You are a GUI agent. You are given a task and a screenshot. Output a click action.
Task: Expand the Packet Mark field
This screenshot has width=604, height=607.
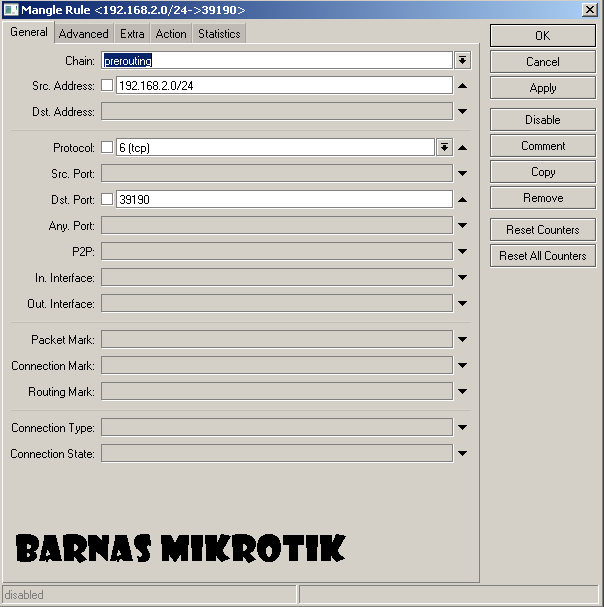(462, 340)
